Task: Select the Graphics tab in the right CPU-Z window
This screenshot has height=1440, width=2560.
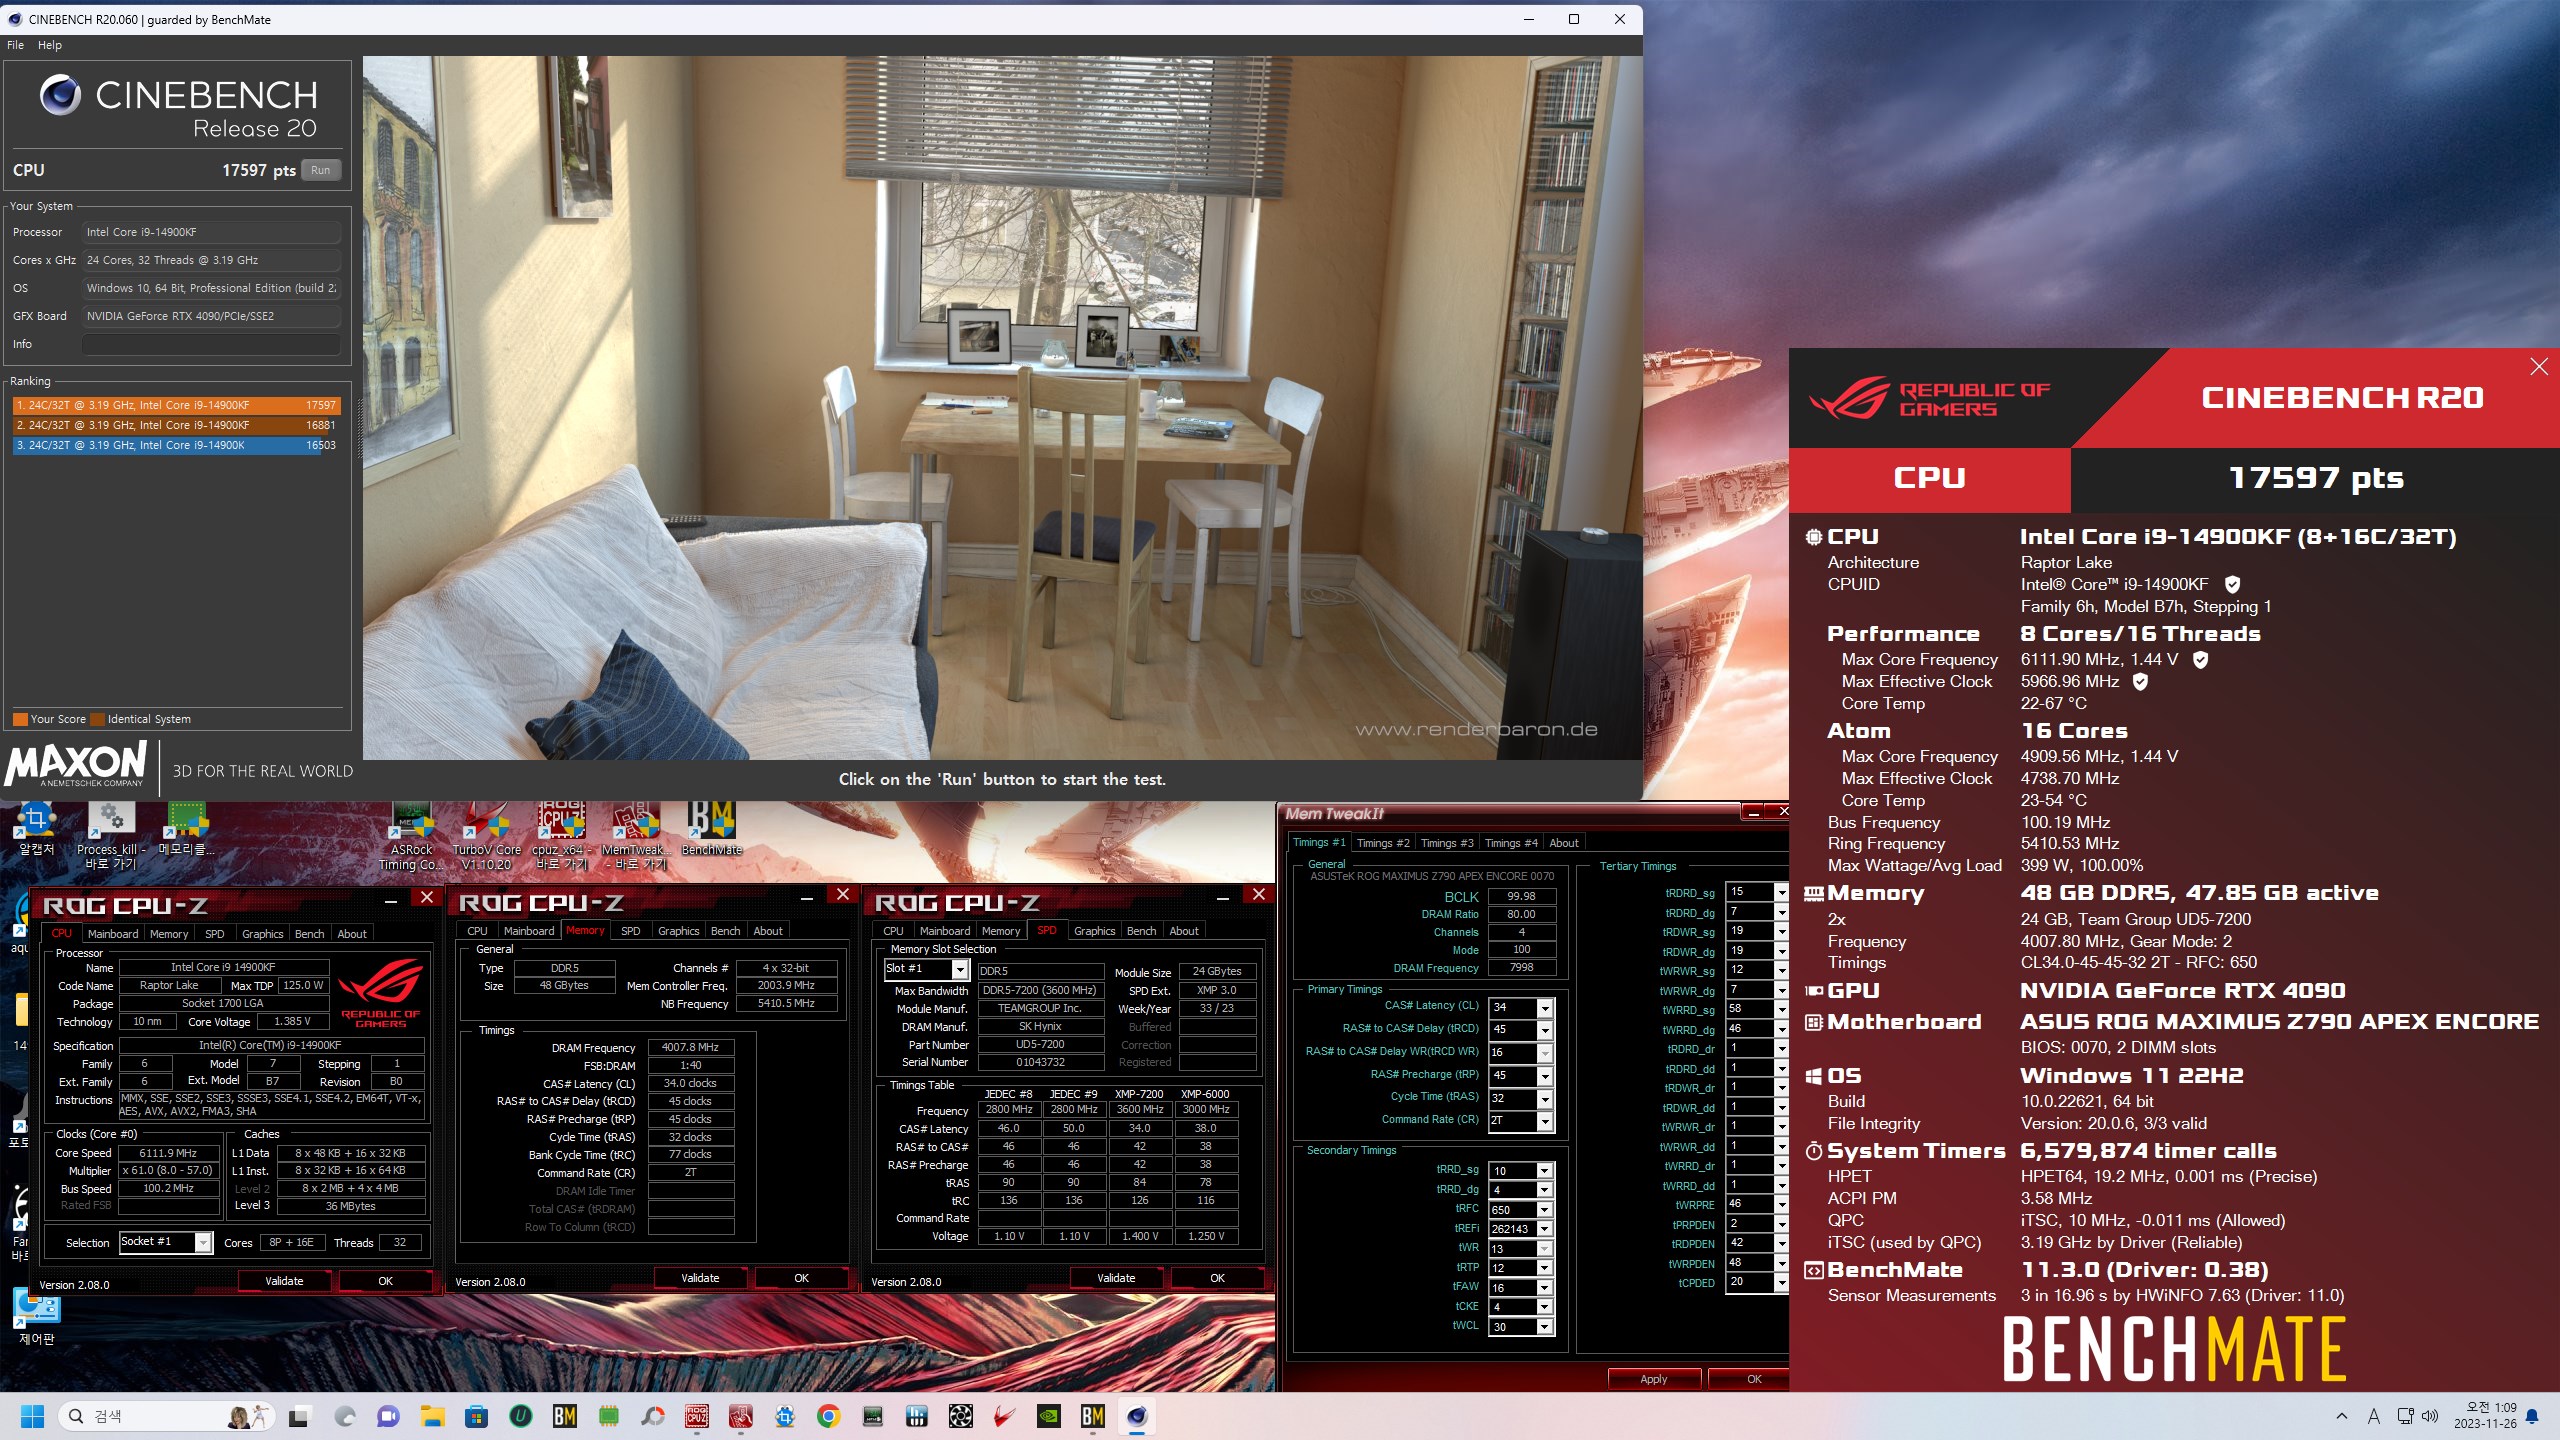Action: [x=1095, y=931]
